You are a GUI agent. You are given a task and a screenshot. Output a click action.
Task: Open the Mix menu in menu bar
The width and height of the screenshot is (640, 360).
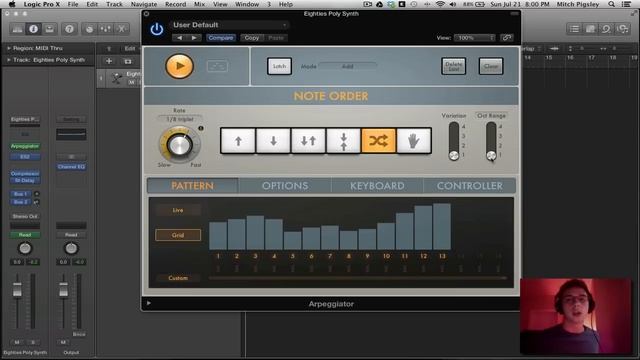pyautogui.click(x=199, y=4)
